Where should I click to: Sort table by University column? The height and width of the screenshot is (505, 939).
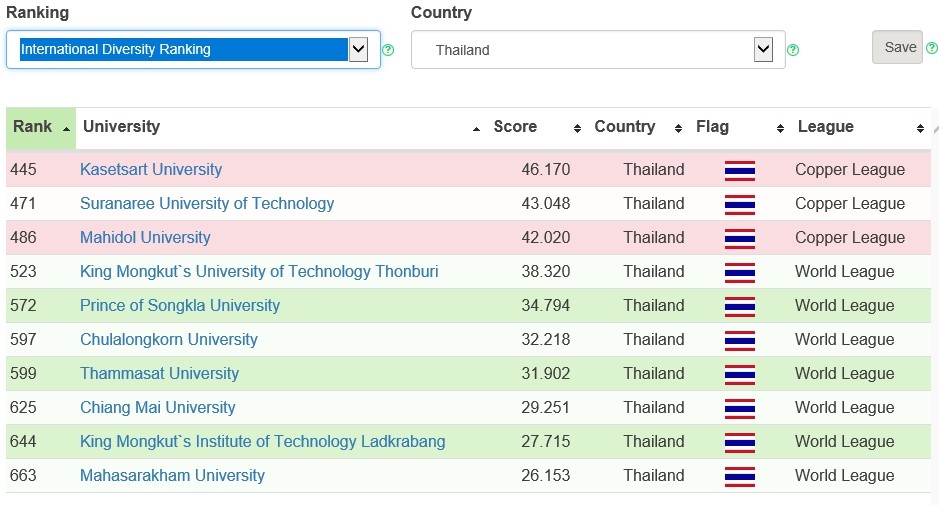click(281, 127)
